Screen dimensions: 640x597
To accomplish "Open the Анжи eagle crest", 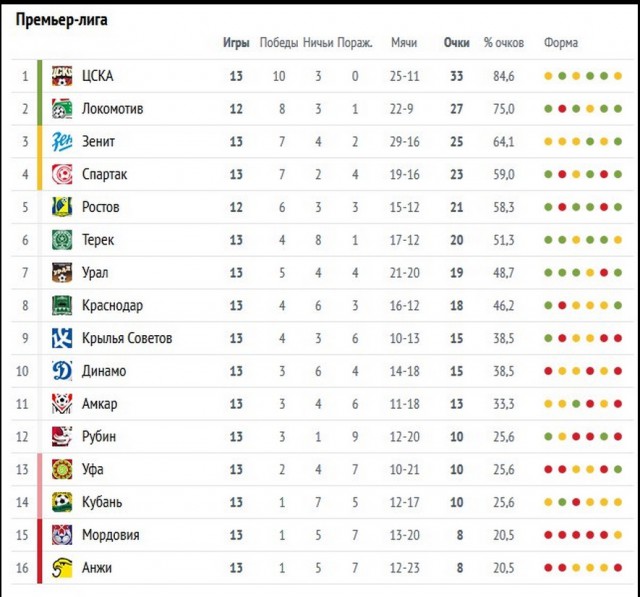I will 62,568.
